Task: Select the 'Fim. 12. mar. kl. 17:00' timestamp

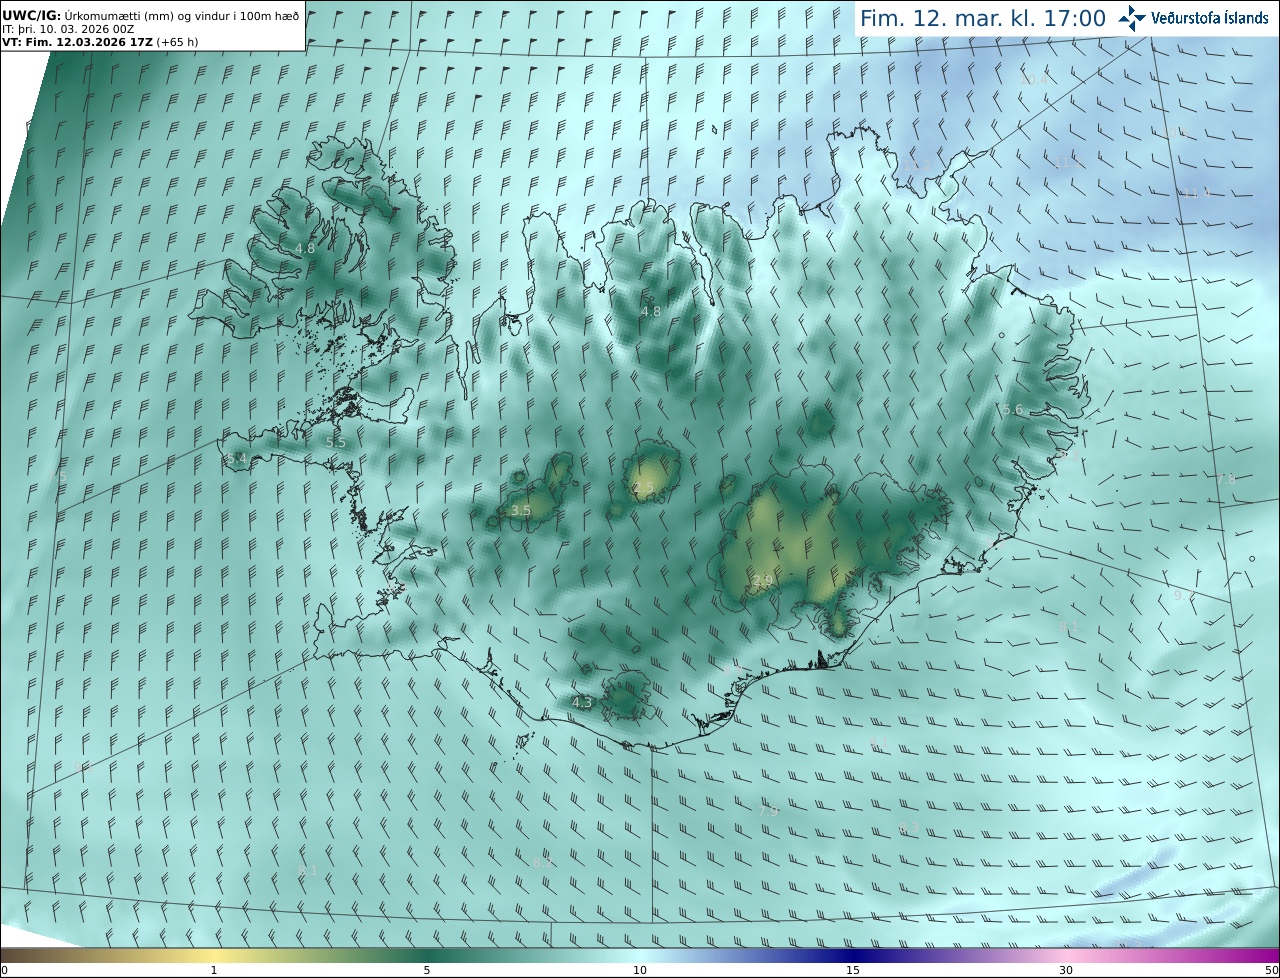Action: (982, 18)
